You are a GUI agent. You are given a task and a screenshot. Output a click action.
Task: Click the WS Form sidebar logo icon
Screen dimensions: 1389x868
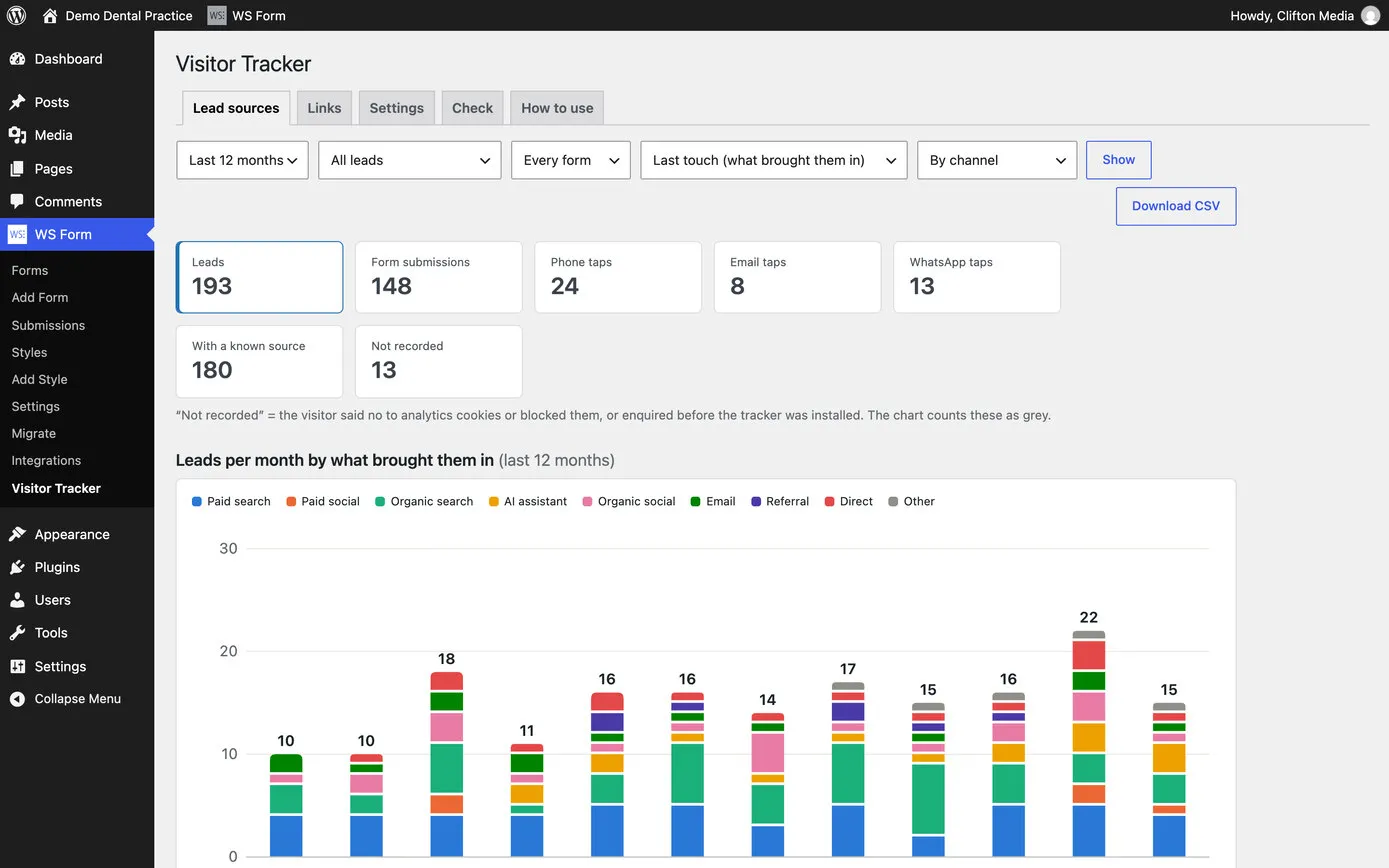pyautogui.click(x=17, y=234)
